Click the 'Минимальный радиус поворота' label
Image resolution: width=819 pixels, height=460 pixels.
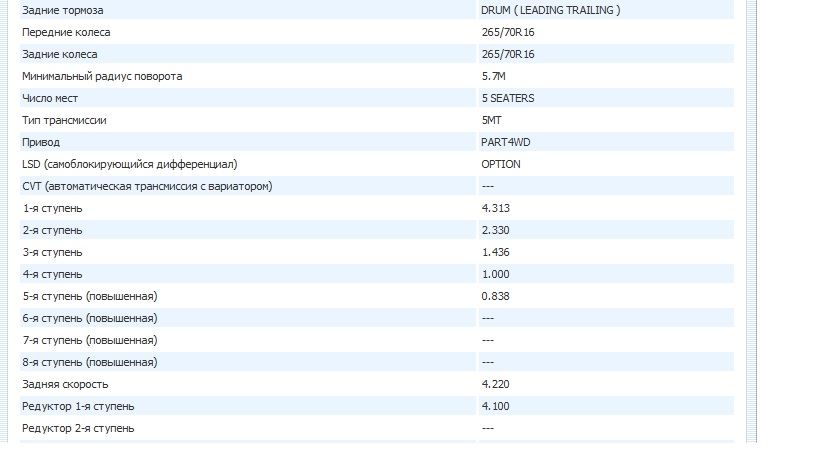coord(102,76)
